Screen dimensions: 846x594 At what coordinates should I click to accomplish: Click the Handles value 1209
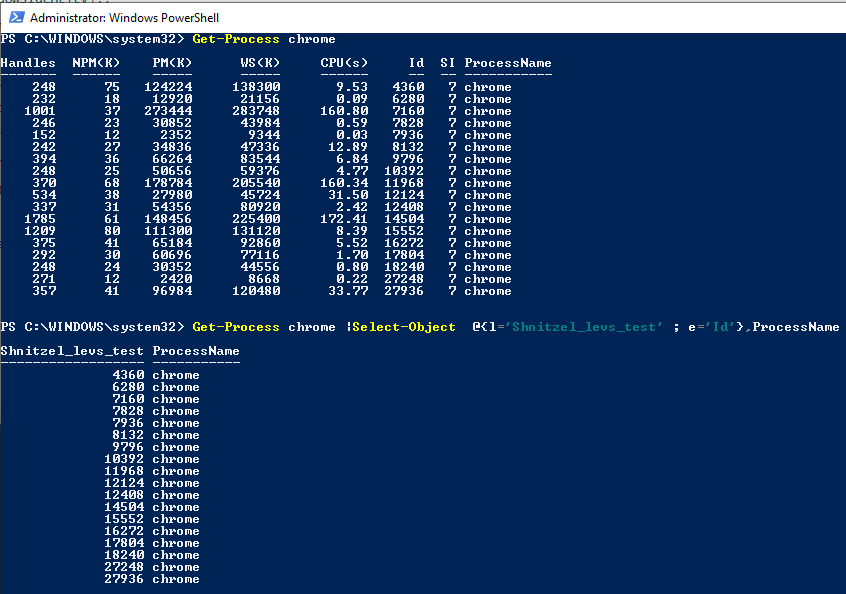click(x=40, y=231)
